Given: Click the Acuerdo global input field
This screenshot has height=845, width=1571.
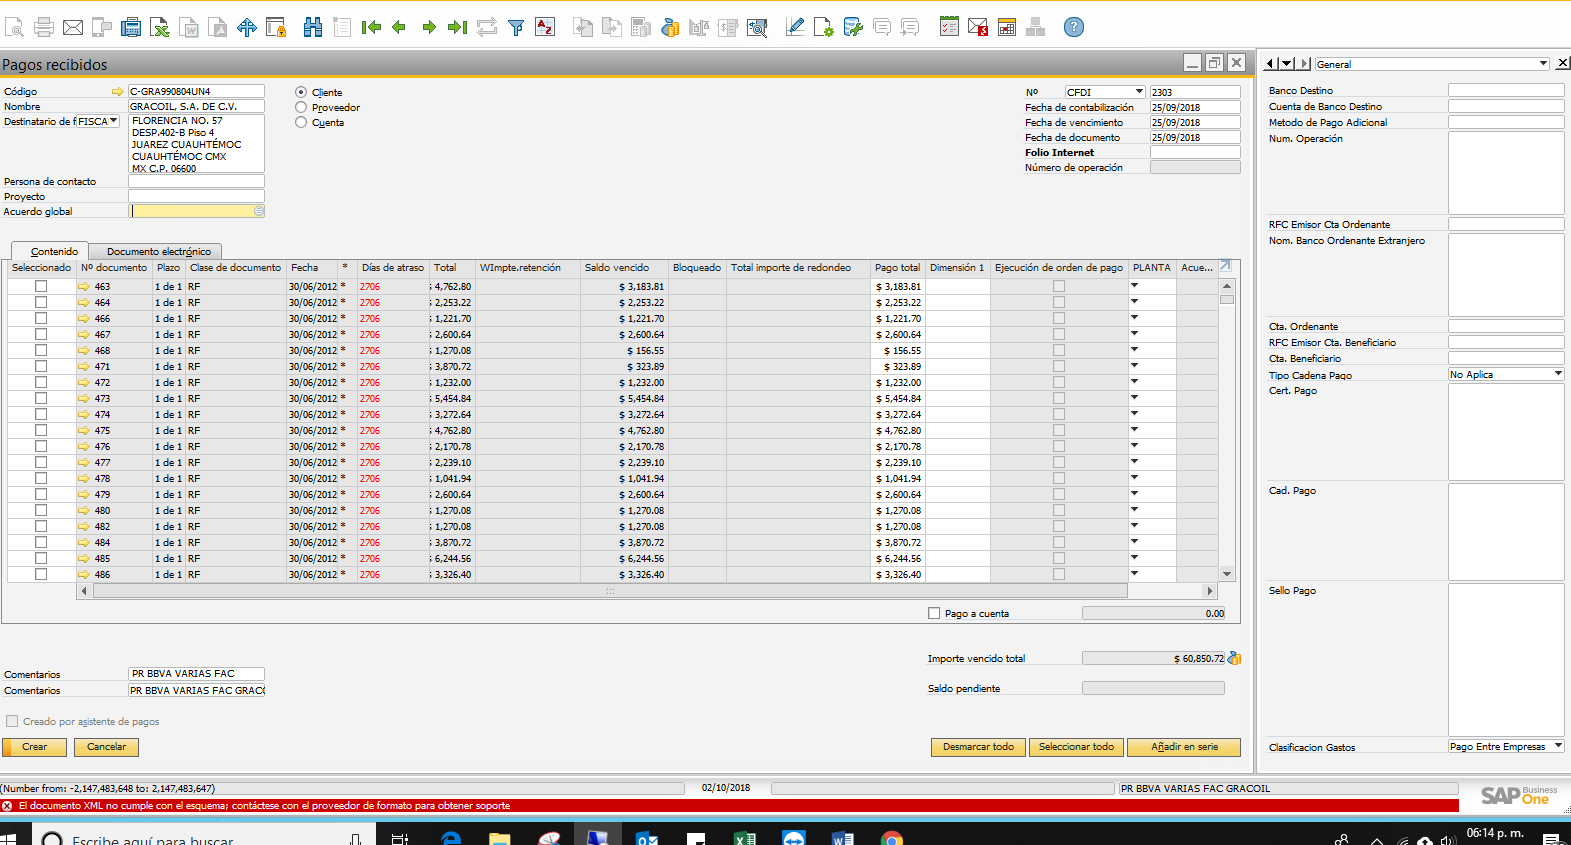Looking at the screenshot, I should [192, 211].
